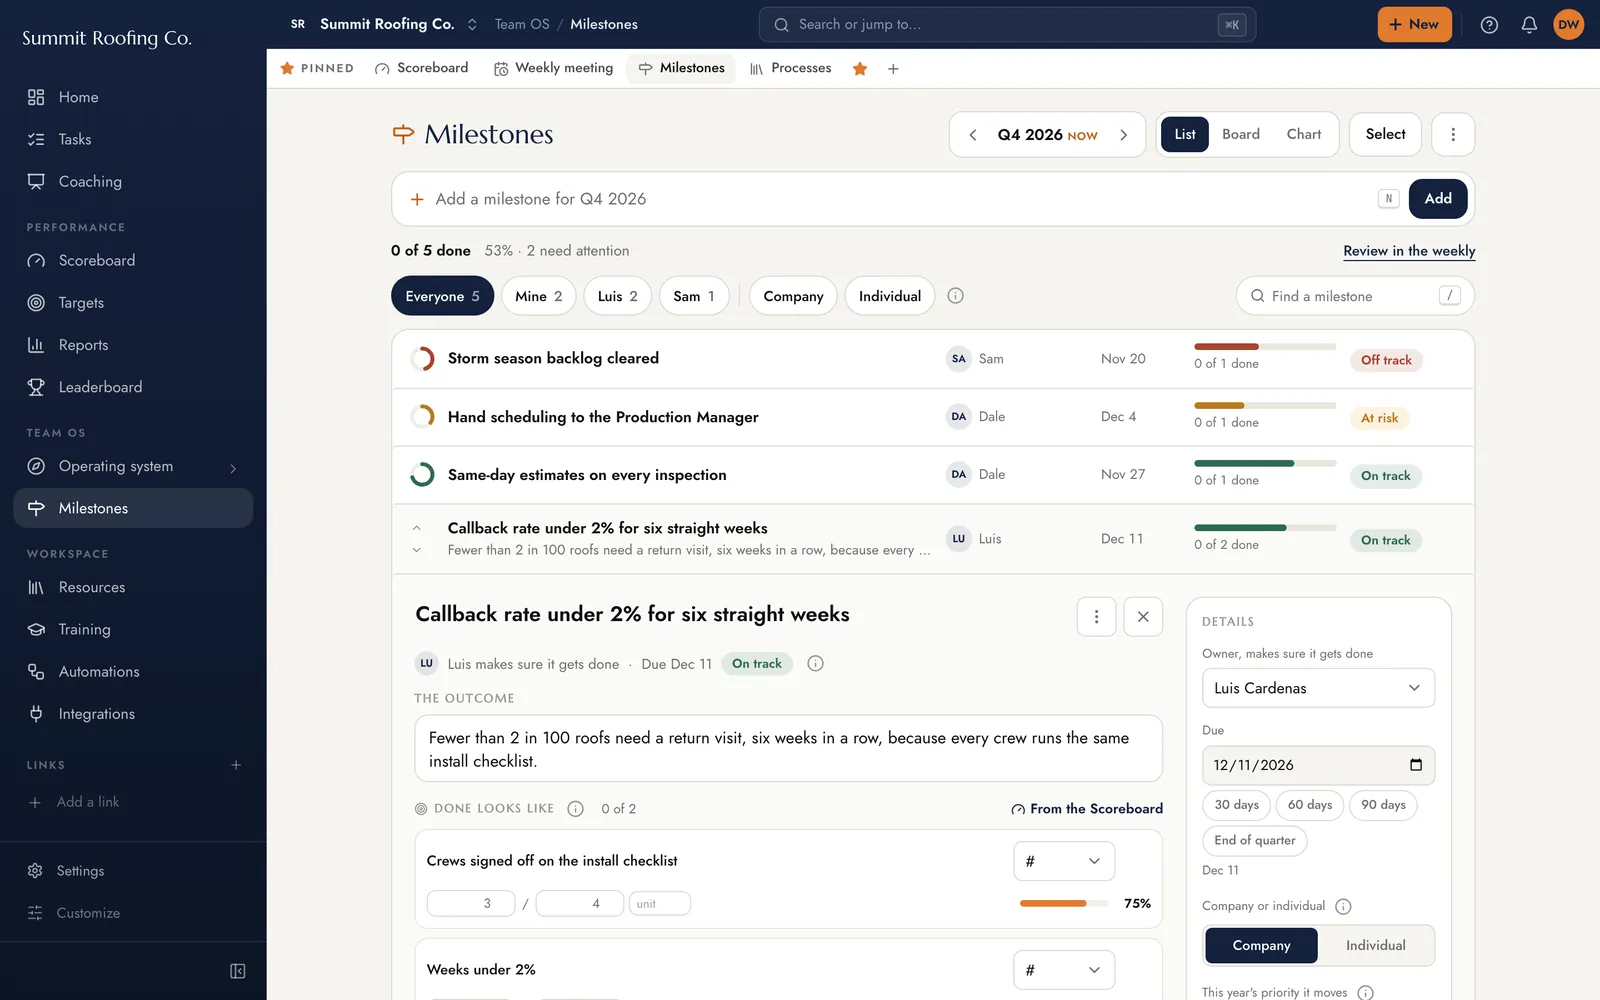
Task: Click info icon beside Individual filter
Action: 955,296
